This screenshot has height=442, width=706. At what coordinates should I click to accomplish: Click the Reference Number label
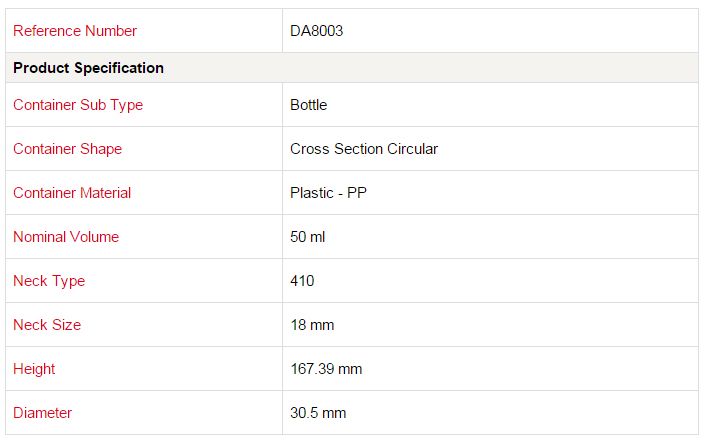pyautogui.click(x=75, y=31)
